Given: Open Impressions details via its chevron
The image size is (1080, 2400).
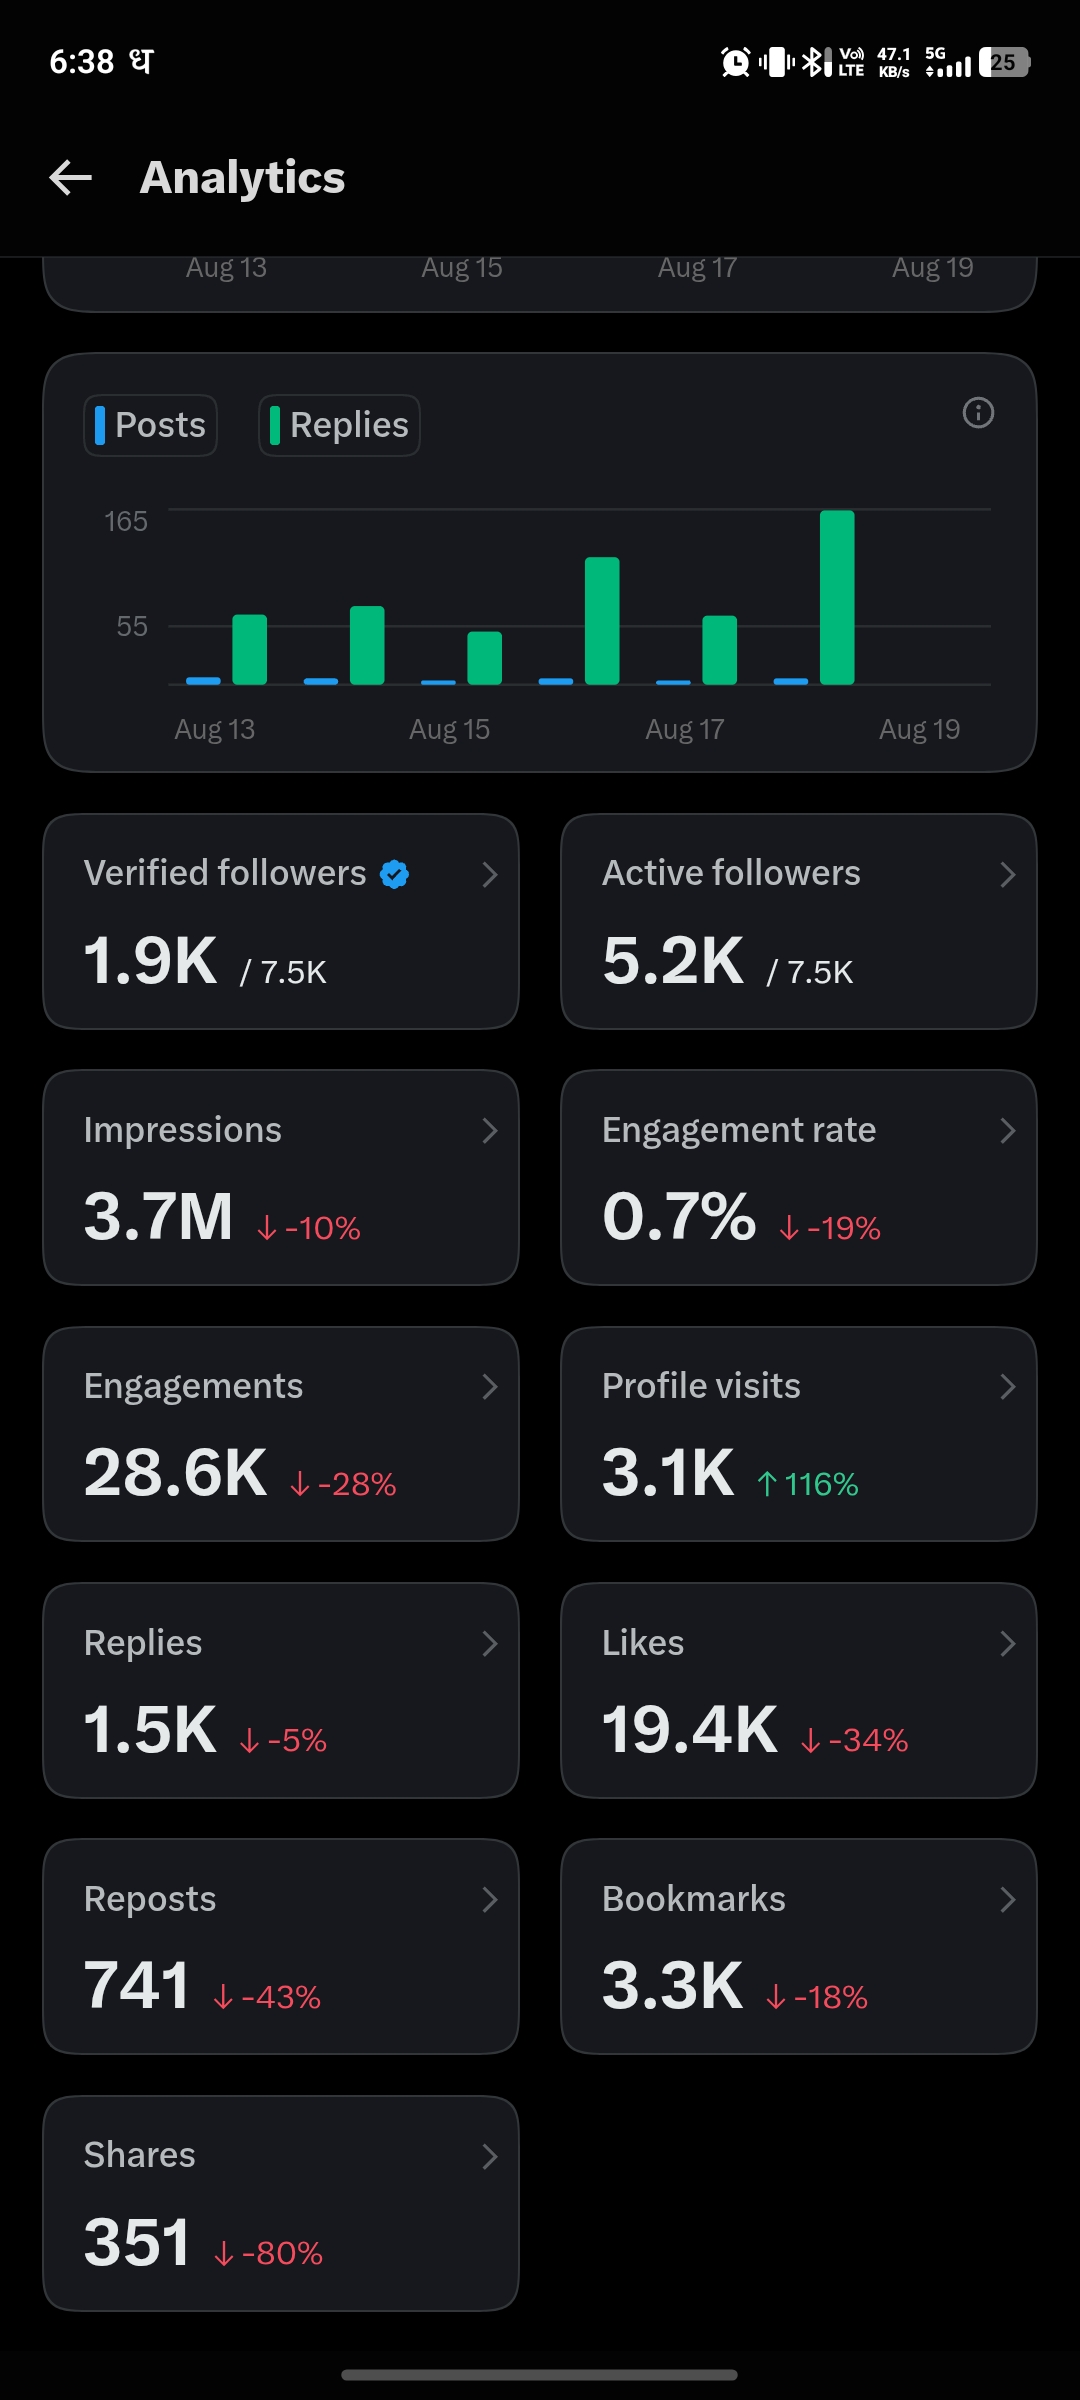Looking at the screenshot, I should click(x=489, y=1130).
